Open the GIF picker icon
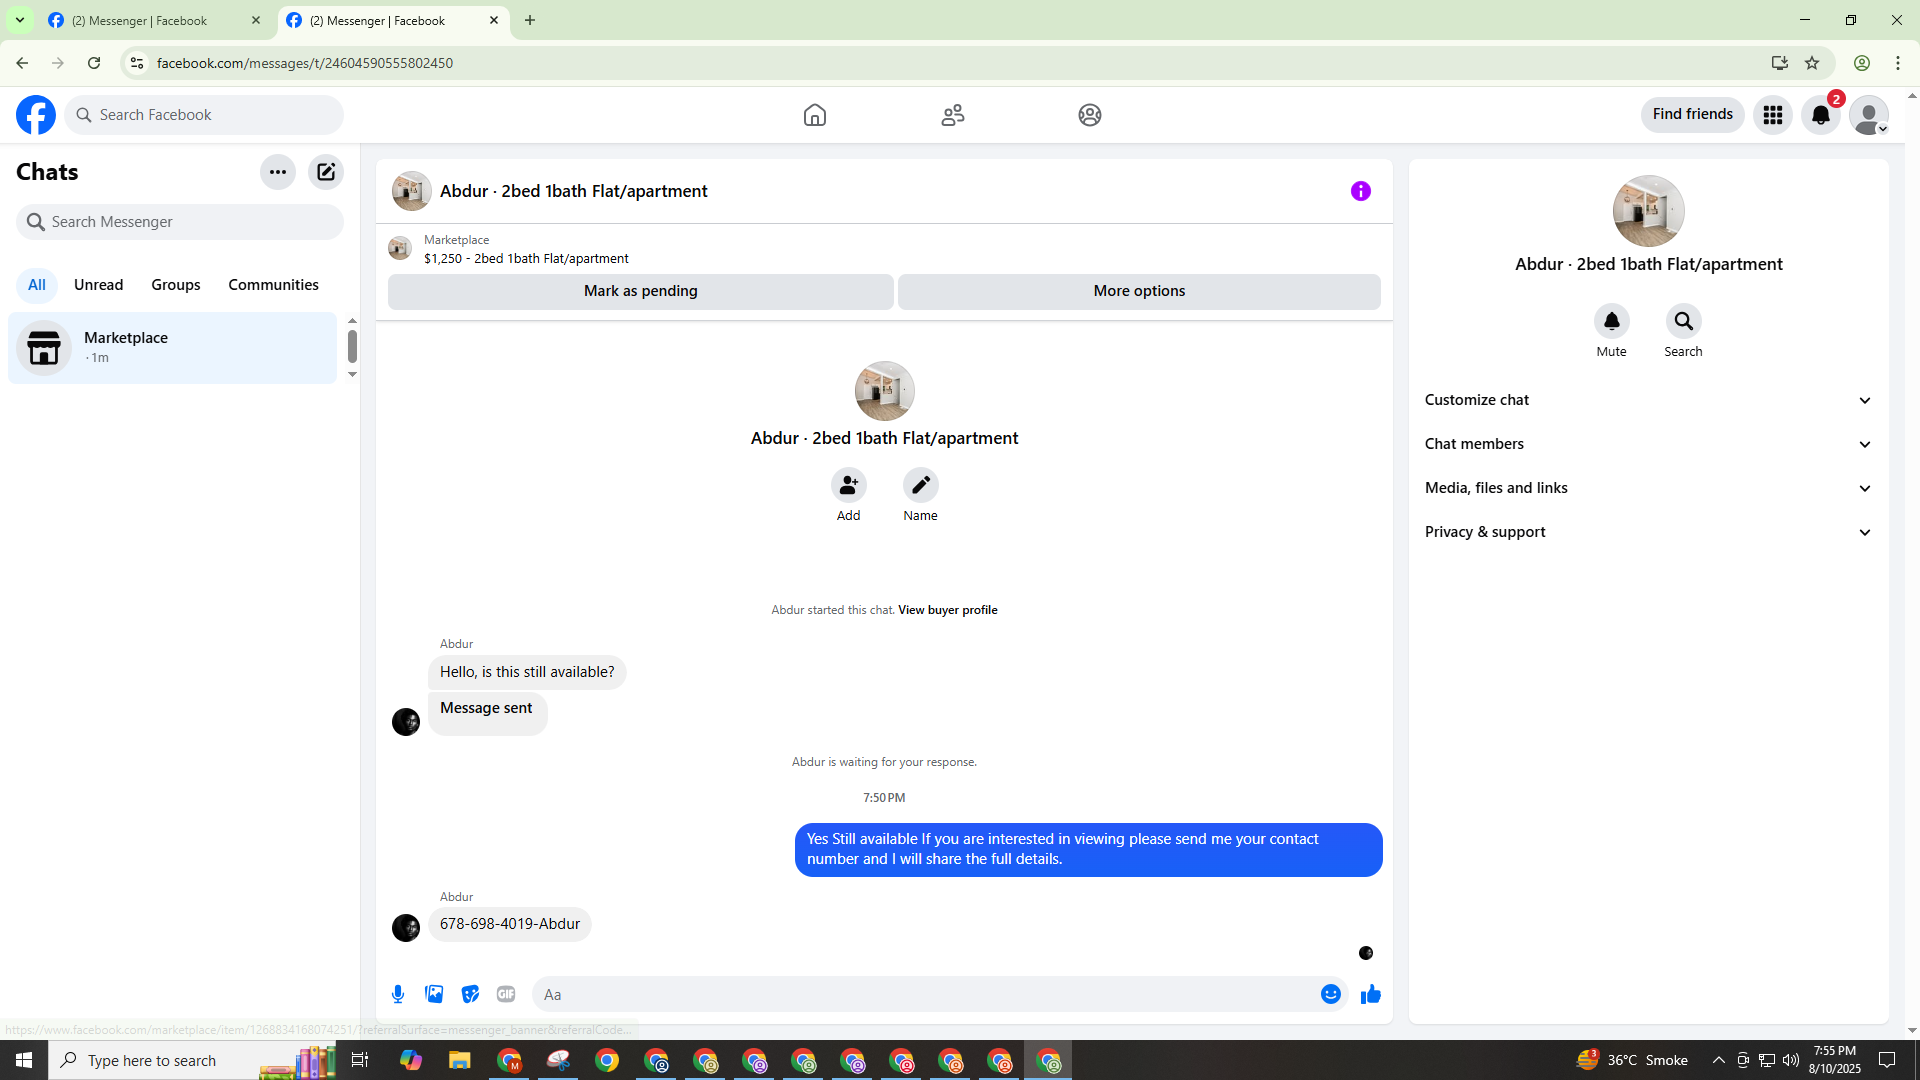1920x1080 pixels. 506,994
